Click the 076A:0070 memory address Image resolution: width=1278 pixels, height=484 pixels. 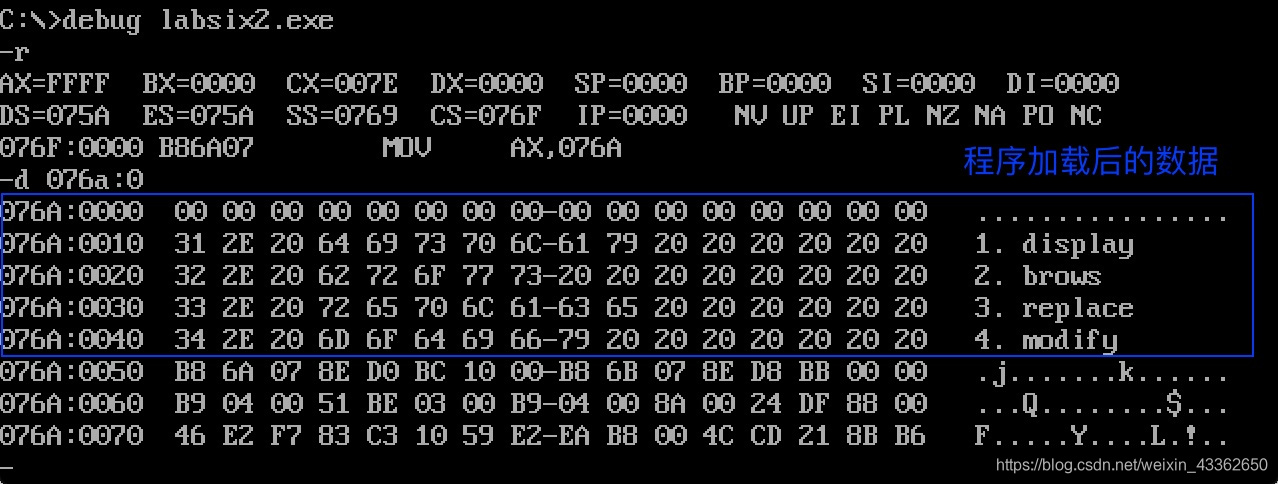coord(72,436)
